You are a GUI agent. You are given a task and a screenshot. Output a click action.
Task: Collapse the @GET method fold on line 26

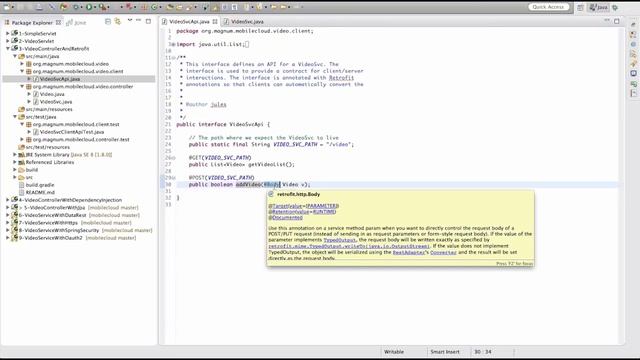[173, 158]
